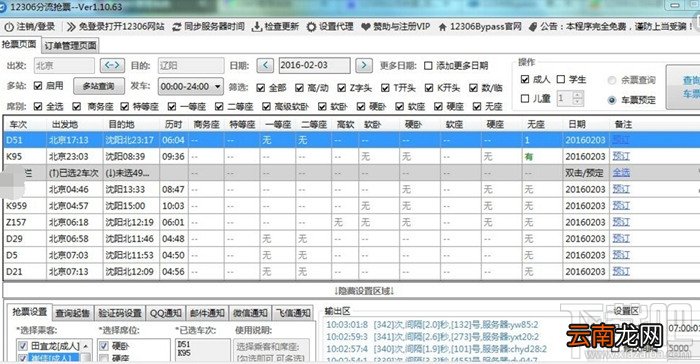
Task: Toggle 二等座 seat checkbox
Action: coord(219,106)
